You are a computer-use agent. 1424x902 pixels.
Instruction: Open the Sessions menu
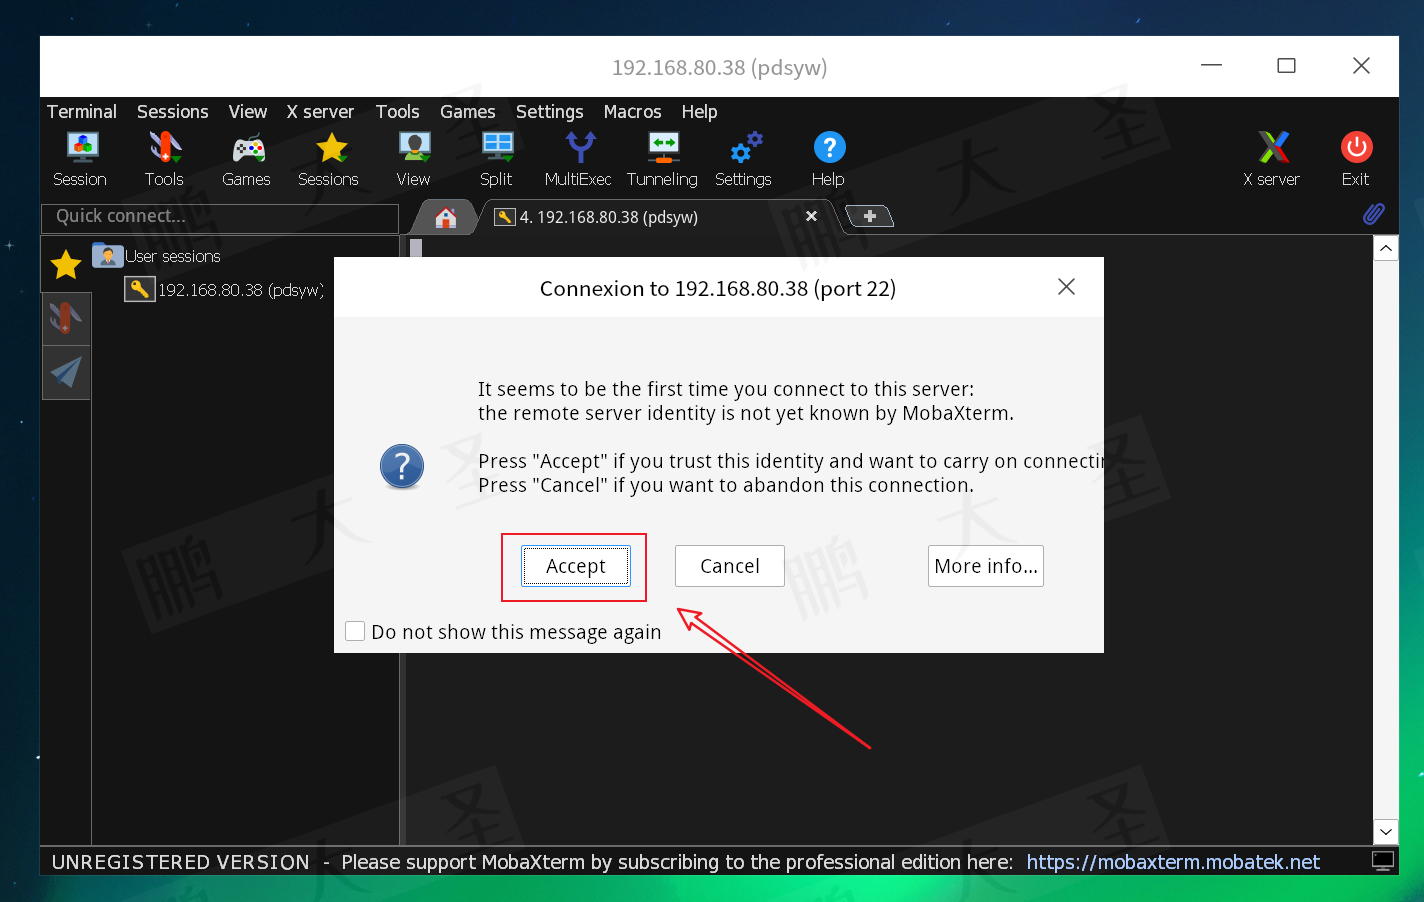click(173, 112)
